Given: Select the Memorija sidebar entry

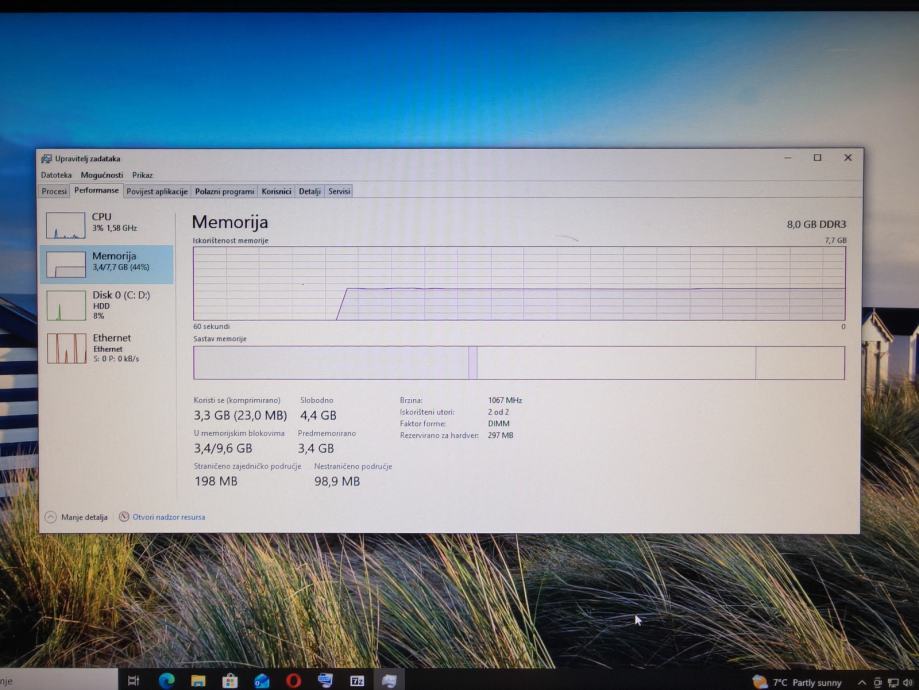Looking at the screenshot, I should pyautogui.click(x=107, y=264).
